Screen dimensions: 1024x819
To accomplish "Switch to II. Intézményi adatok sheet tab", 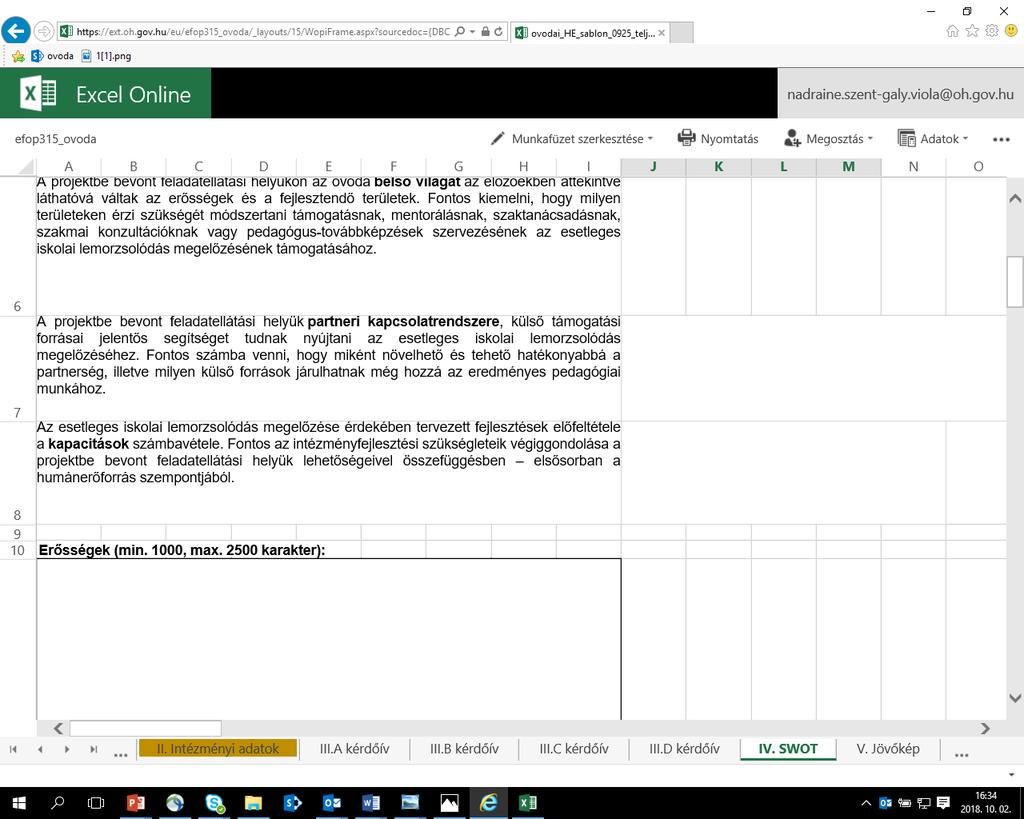I will click(218, 749).
